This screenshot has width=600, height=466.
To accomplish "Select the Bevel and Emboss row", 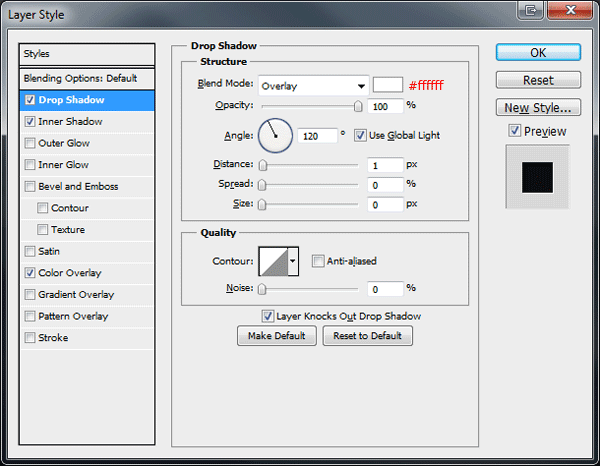I will (87, 187).
